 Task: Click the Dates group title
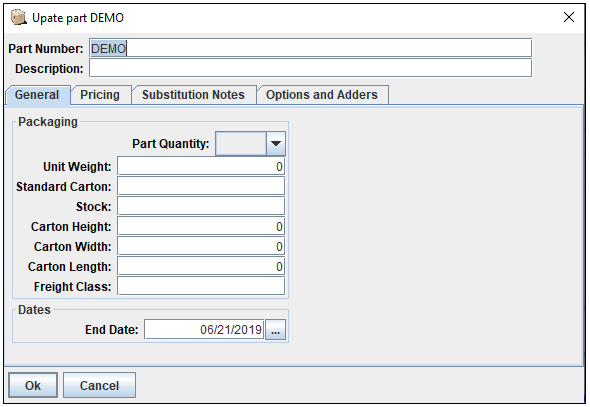(34, 310)
